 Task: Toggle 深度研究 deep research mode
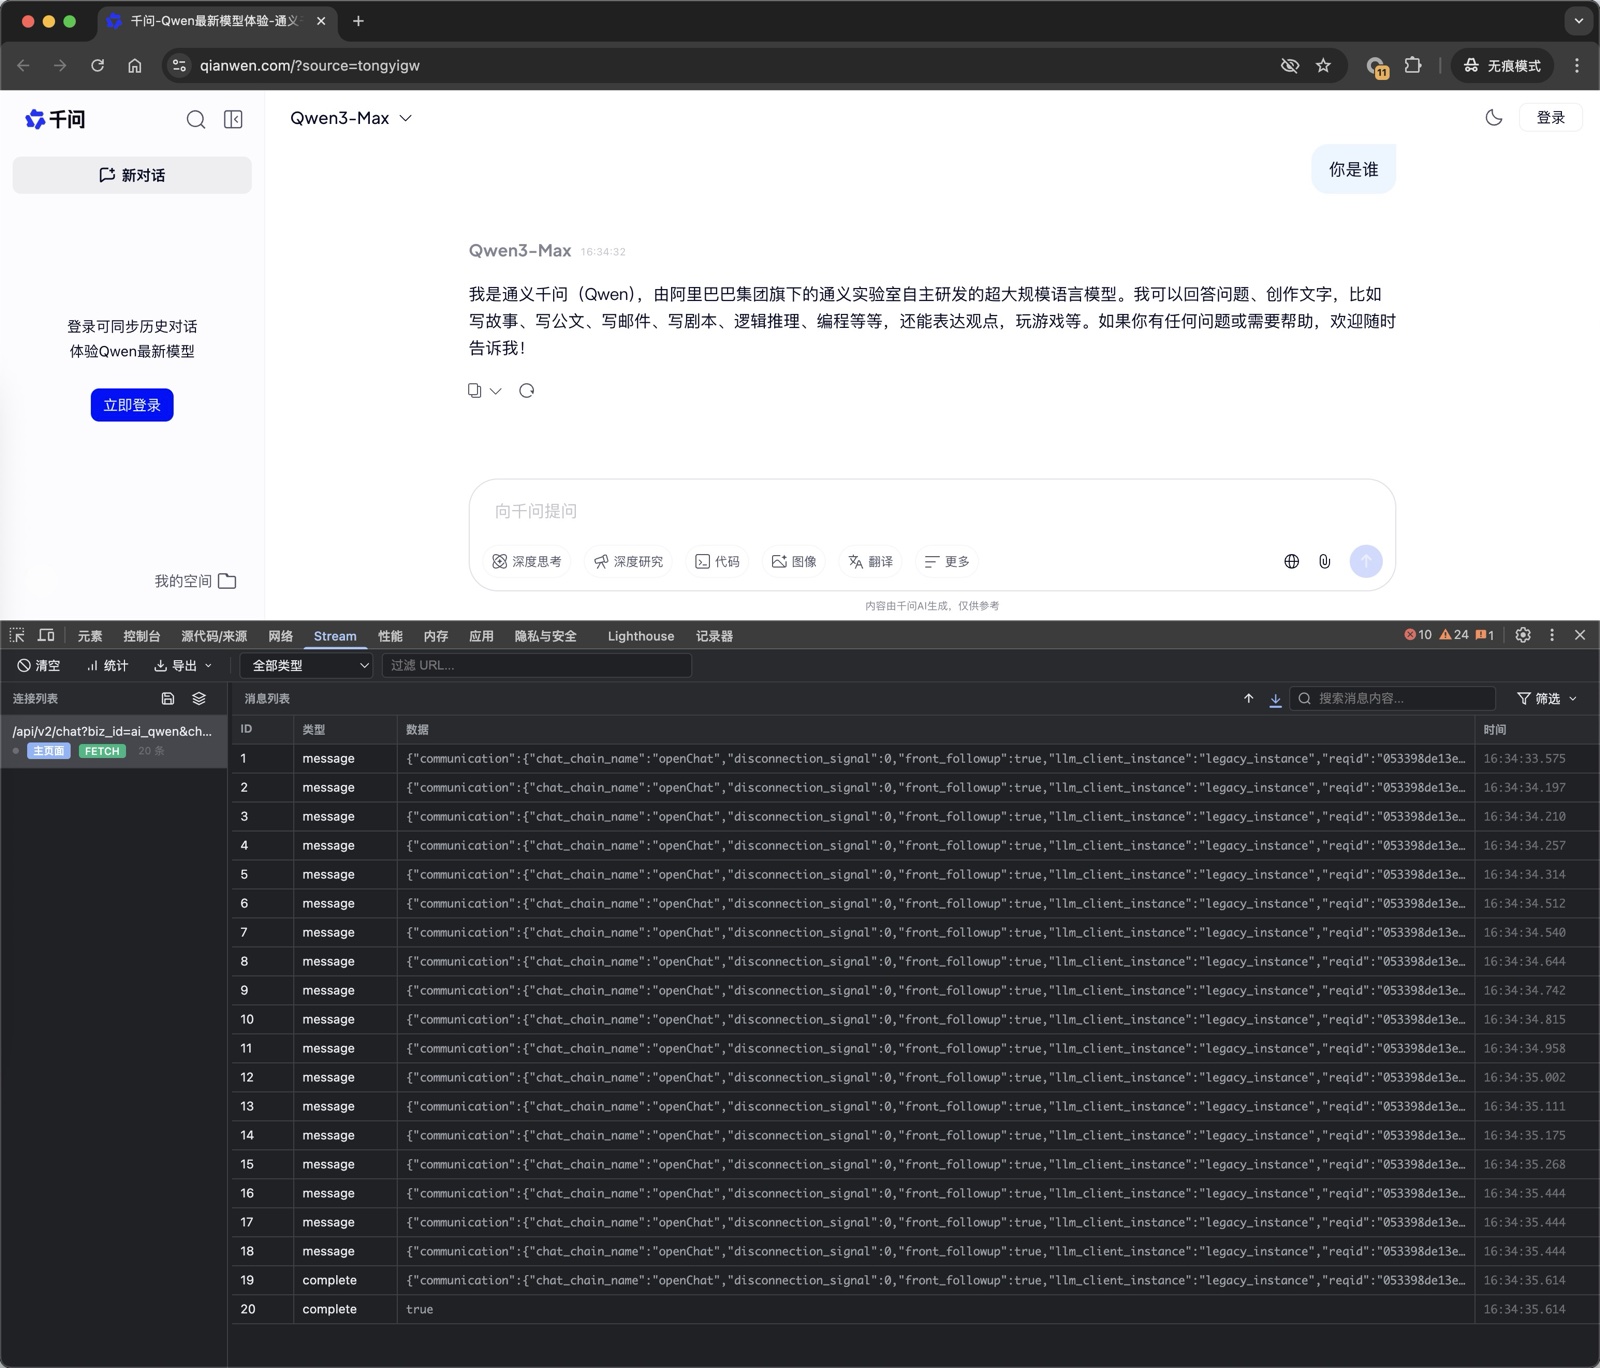pyautogui.click(x=628, y=562)
